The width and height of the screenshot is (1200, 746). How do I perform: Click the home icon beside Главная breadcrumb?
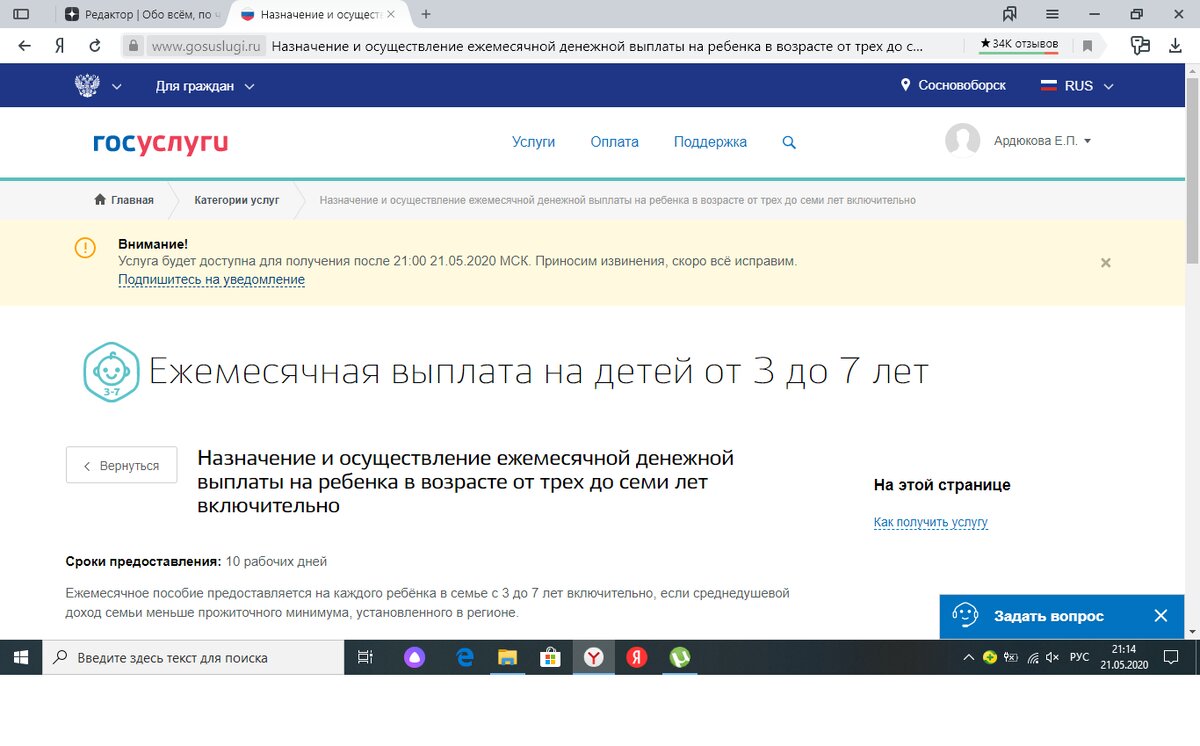tap(100, 200)
